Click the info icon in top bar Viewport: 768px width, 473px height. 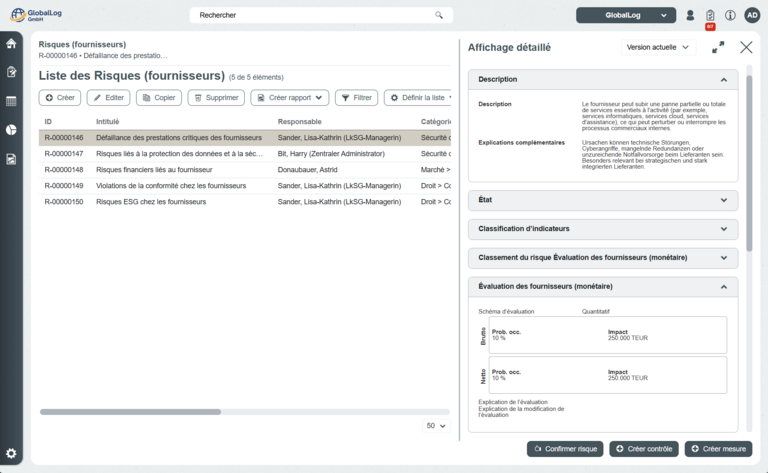[x=730, y=15]
